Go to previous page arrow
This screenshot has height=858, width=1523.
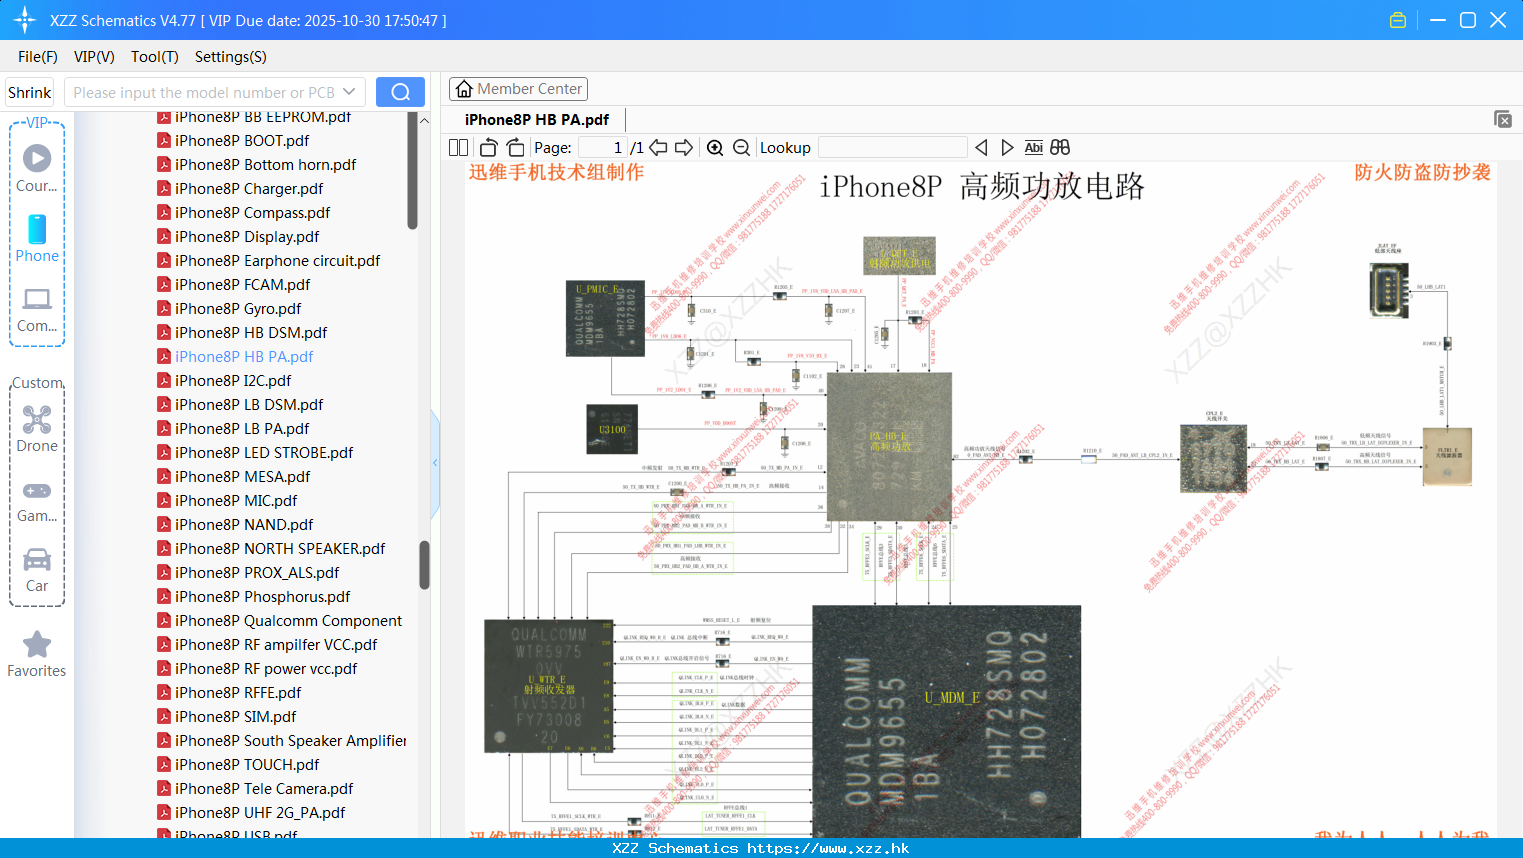pos(658,147)
